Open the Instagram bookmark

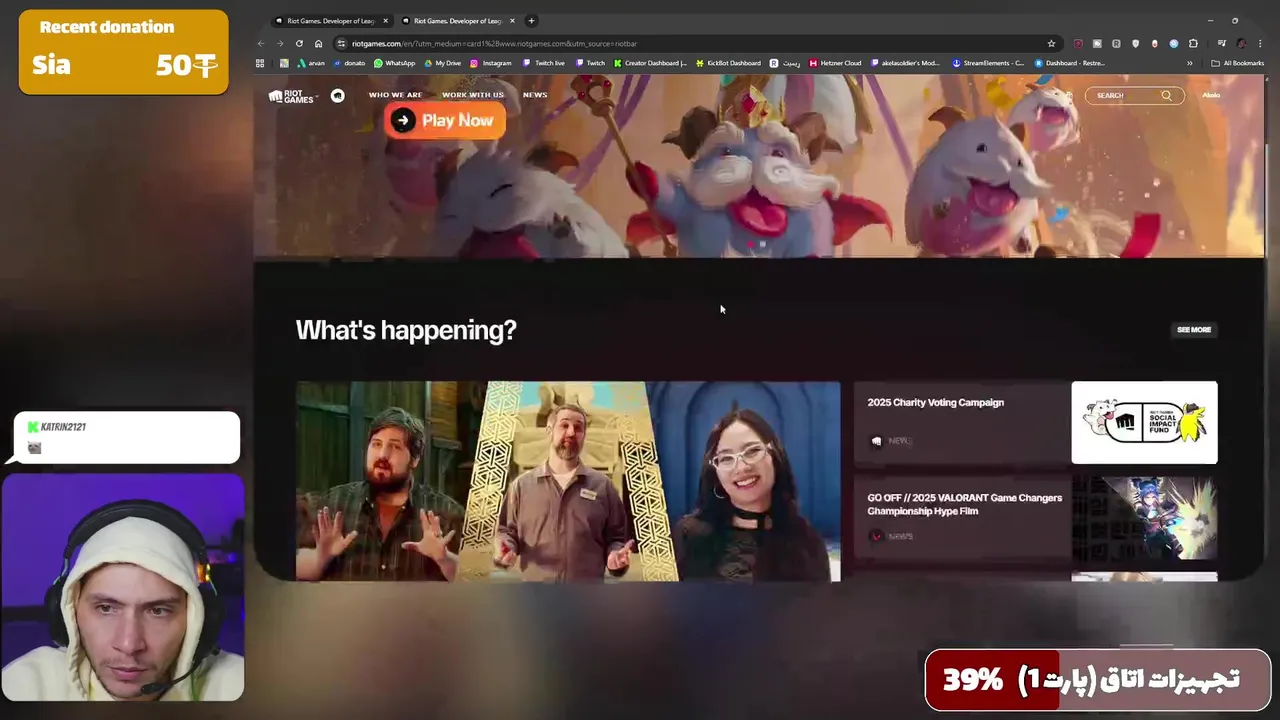point(490,63)
